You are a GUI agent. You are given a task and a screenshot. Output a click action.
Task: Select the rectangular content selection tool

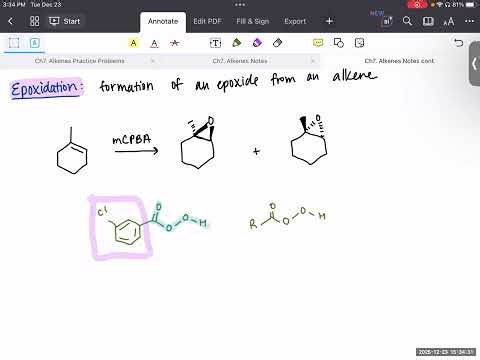[x=14, y=43]
